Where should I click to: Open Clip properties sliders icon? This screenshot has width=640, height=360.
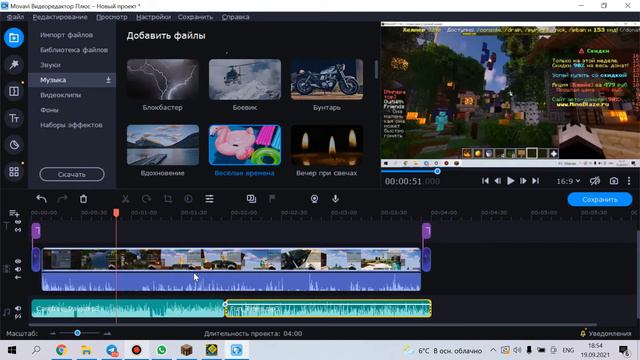tap(209, 199)
